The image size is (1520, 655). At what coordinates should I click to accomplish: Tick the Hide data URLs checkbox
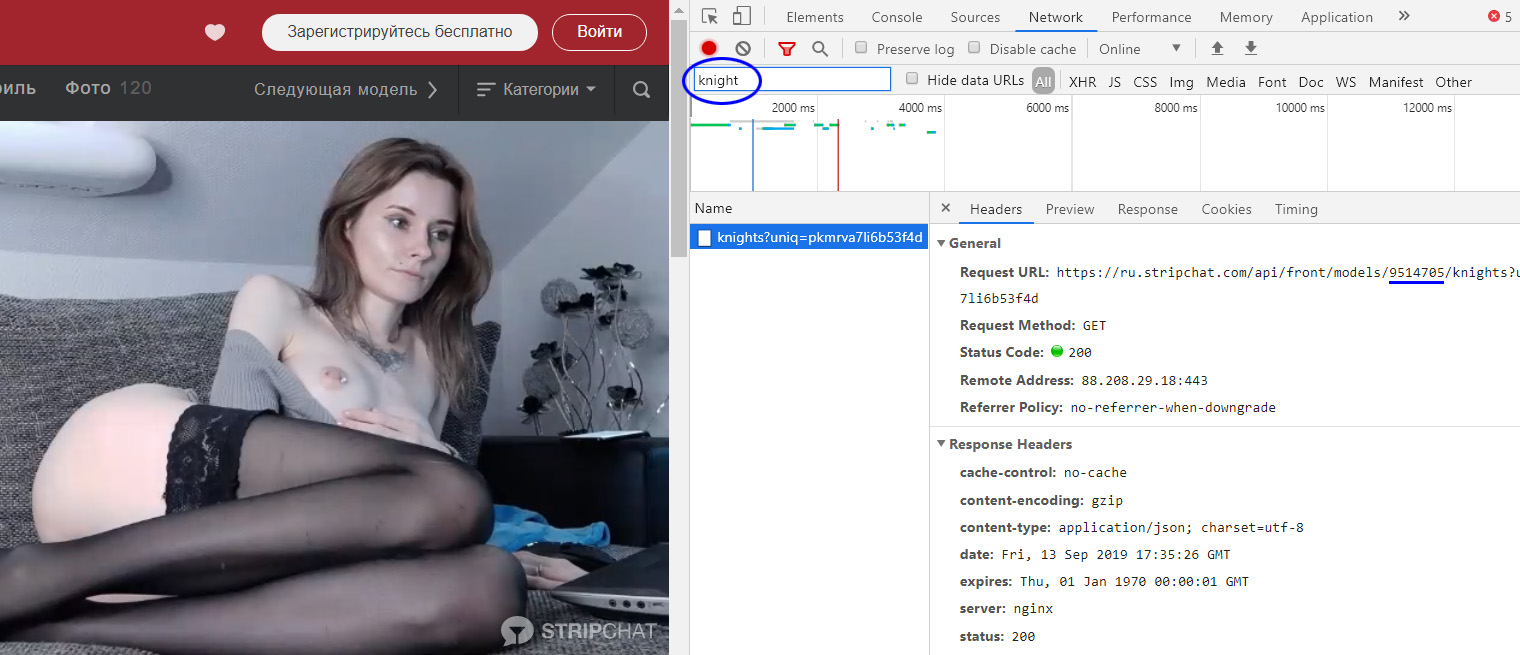(x=912, y=79)
